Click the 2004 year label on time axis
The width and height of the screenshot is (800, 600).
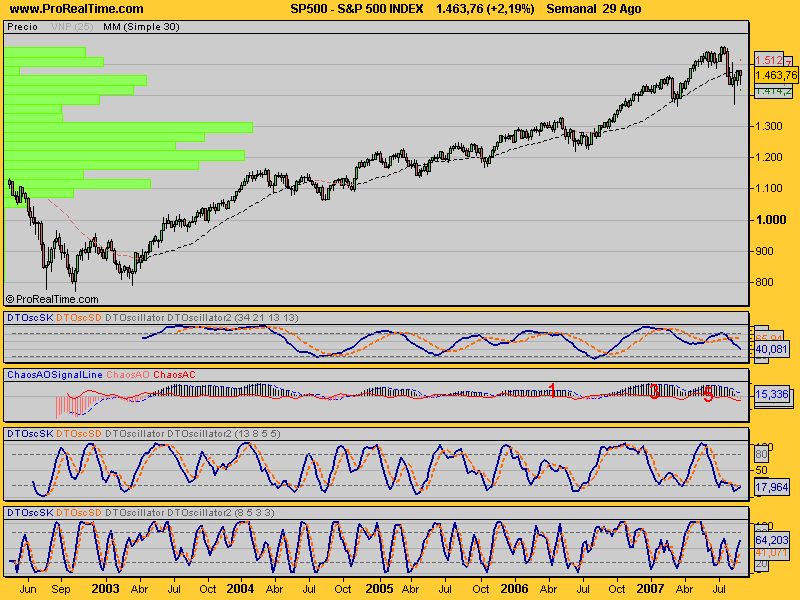click(240, 589)
